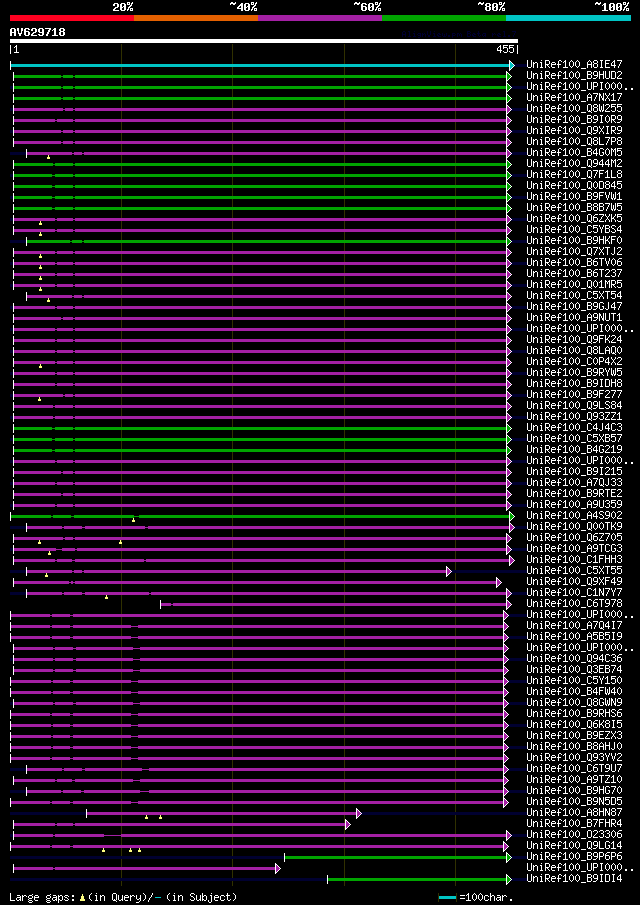Image resolution: width=640 pixels, height=905 pixels.
Task: Select the UniRef100_C5YBS4 entry
Action: click(x=574, y=230)
